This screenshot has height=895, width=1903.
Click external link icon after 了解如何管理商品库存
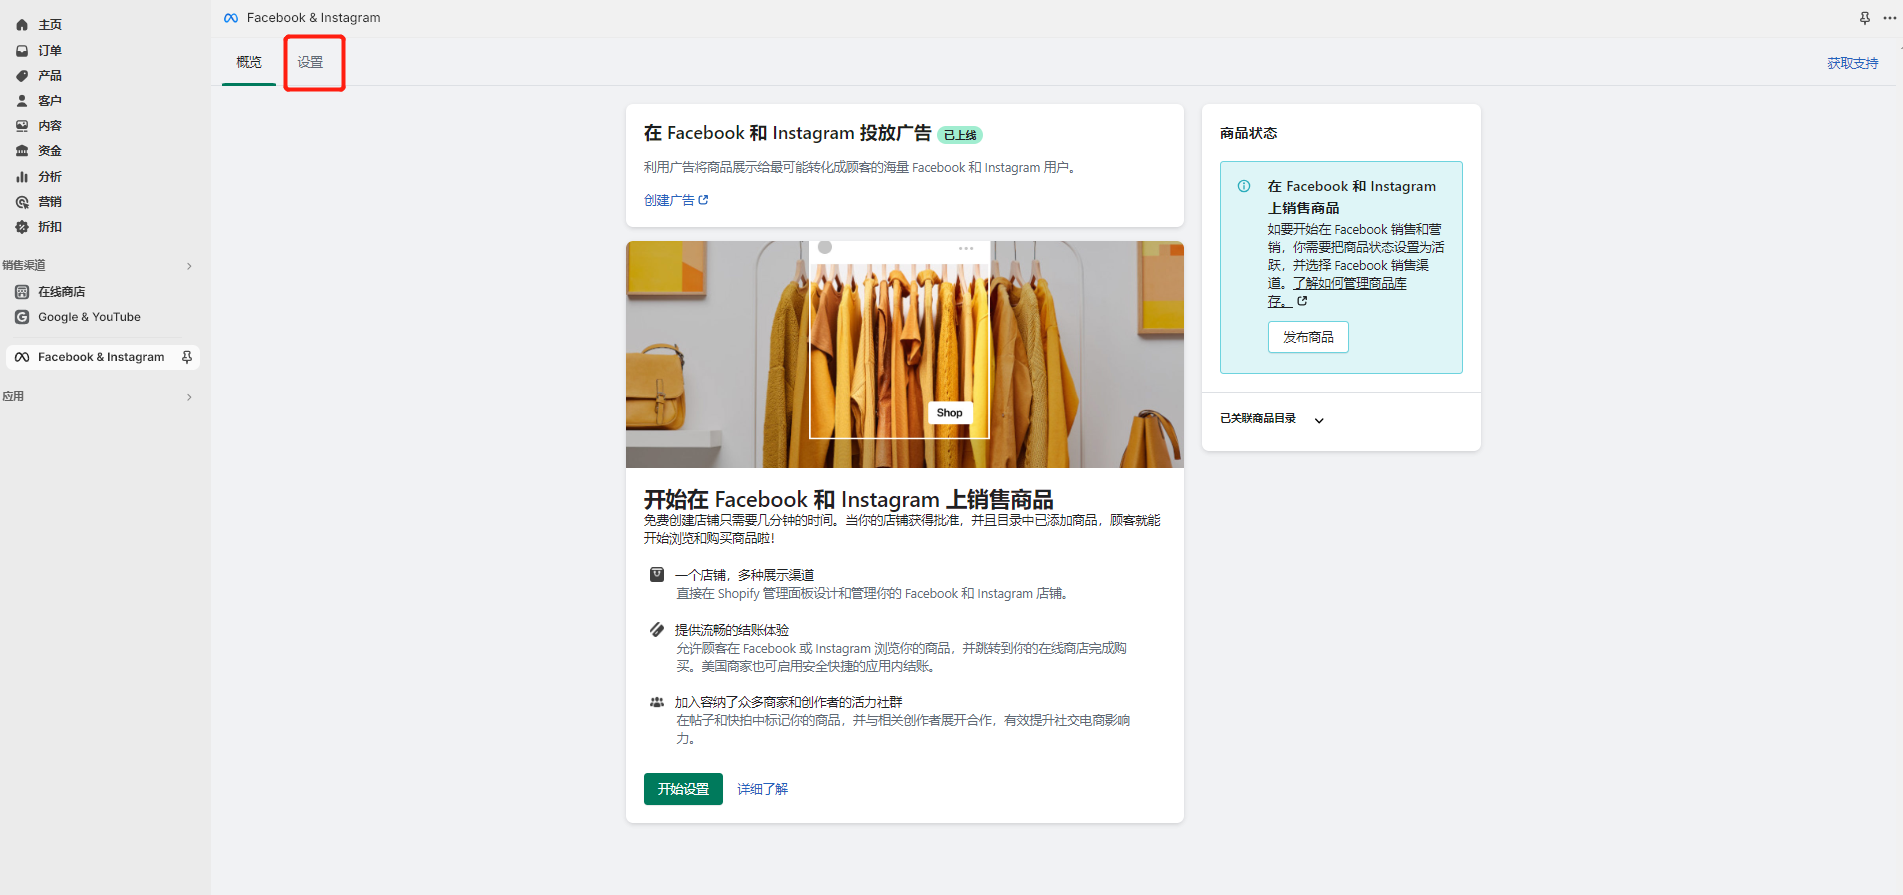(x=1302, y=301)
